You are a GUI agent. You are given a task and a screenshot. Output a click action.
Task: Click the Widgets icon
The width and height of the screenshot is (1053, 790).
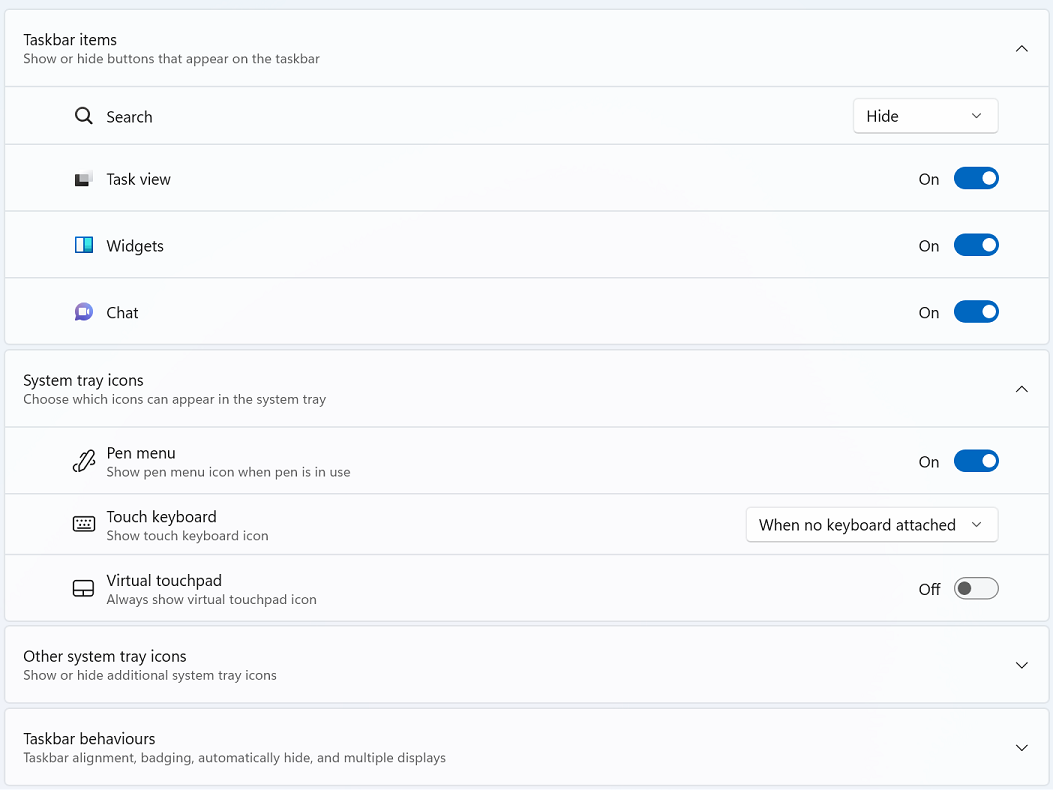[83, 245]
